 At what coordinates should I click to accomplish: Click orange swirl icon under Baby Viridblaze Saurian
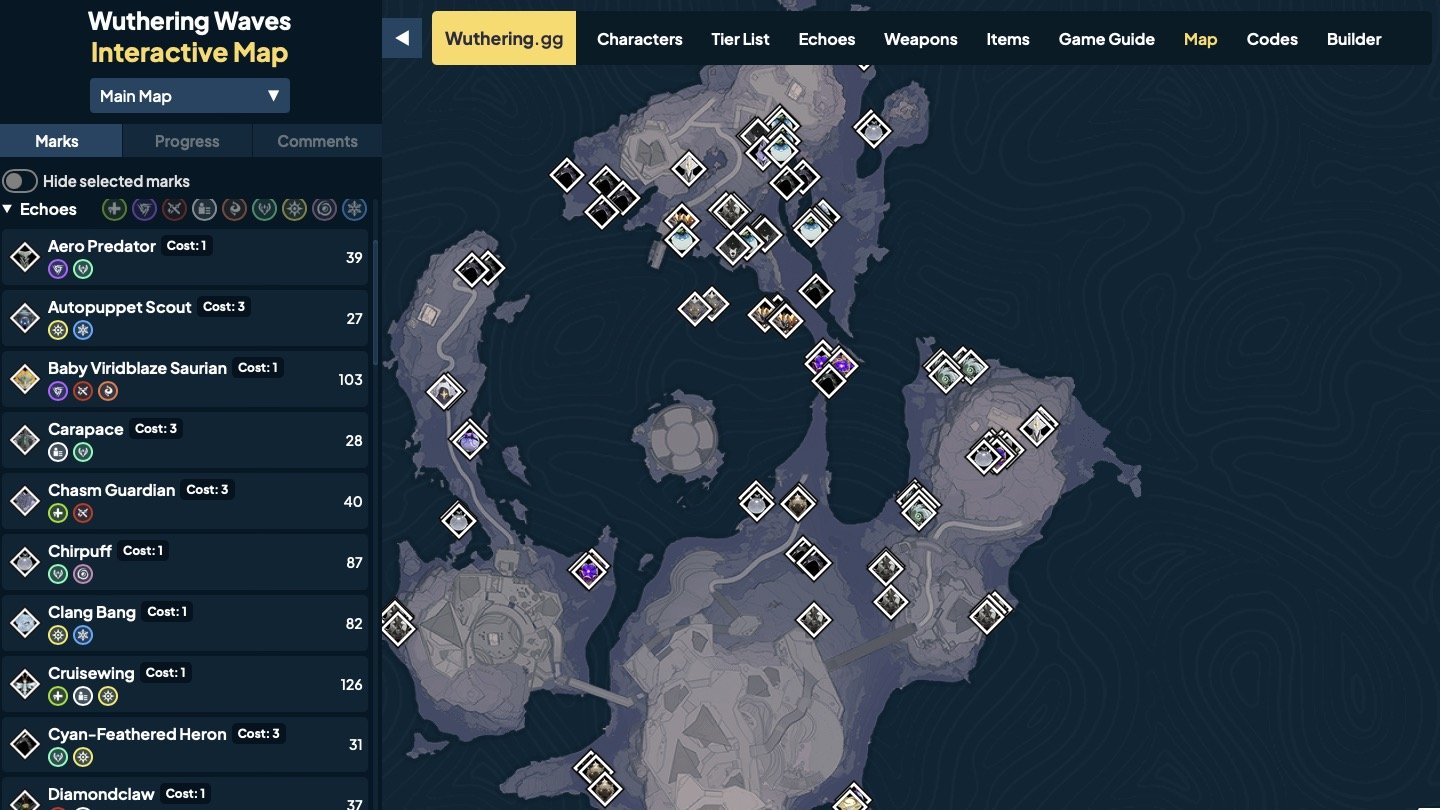[x=108, y=391]
